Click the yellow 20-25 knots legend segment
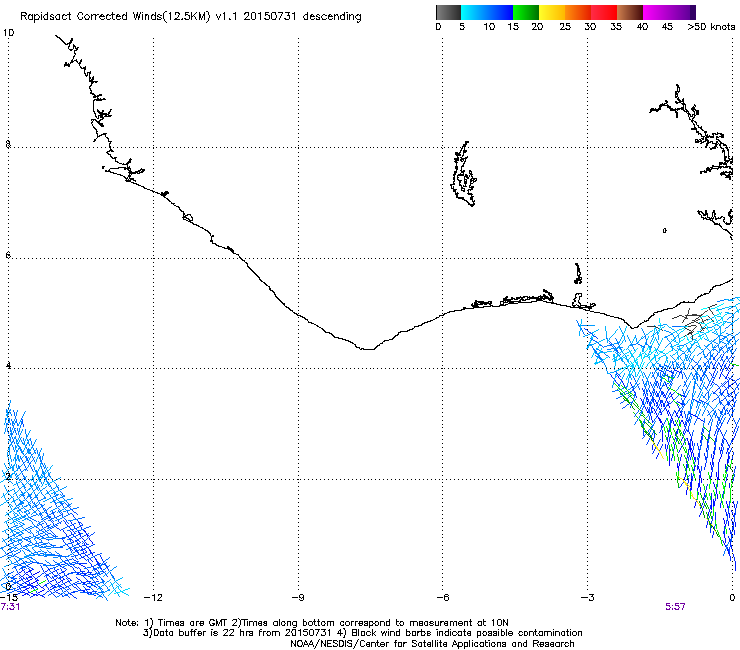This screenshot has width=740, height=650. point(552,12)
